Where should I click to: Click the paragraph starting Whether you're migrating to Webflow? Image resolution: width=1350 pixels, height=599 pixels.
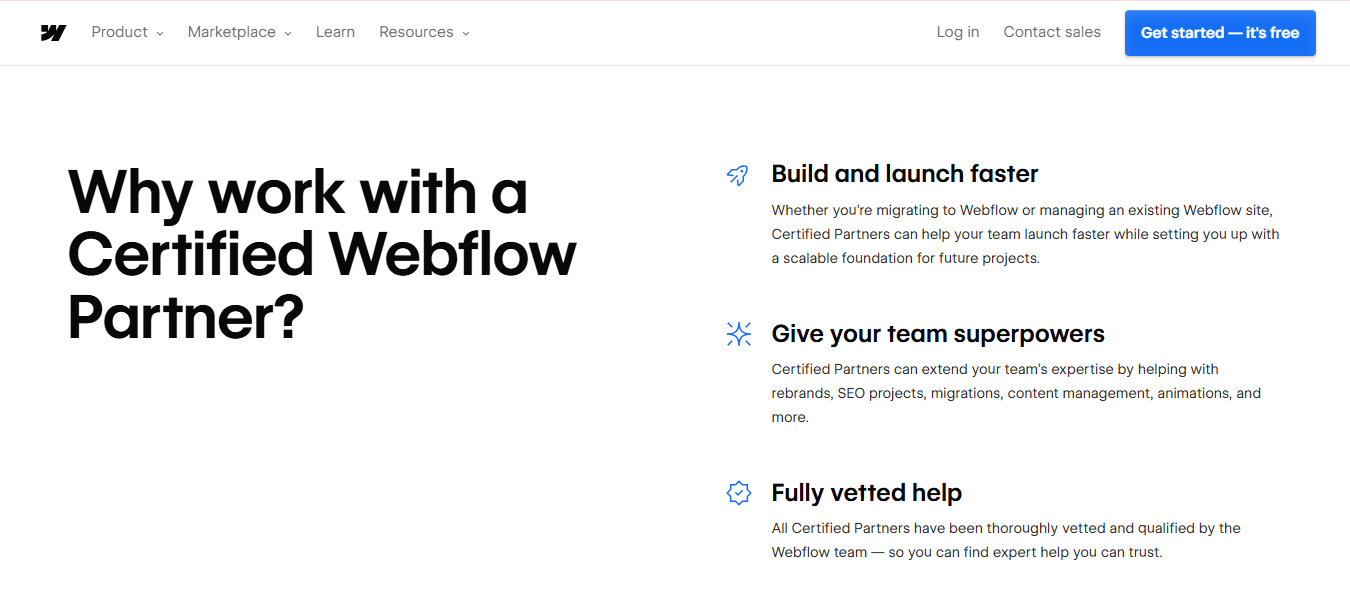pyautogui.click(x=1026, y=234)
